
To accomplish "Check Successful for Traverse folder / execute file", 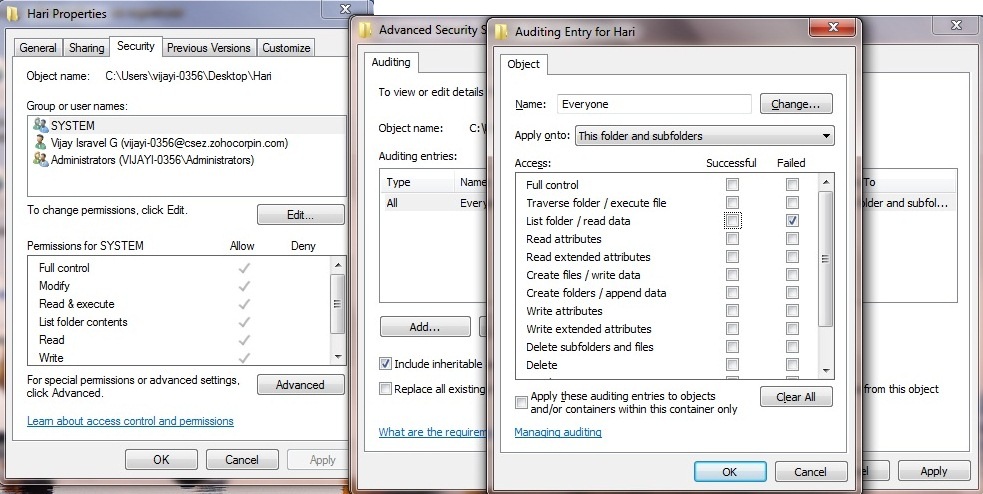I will [732, 203].
